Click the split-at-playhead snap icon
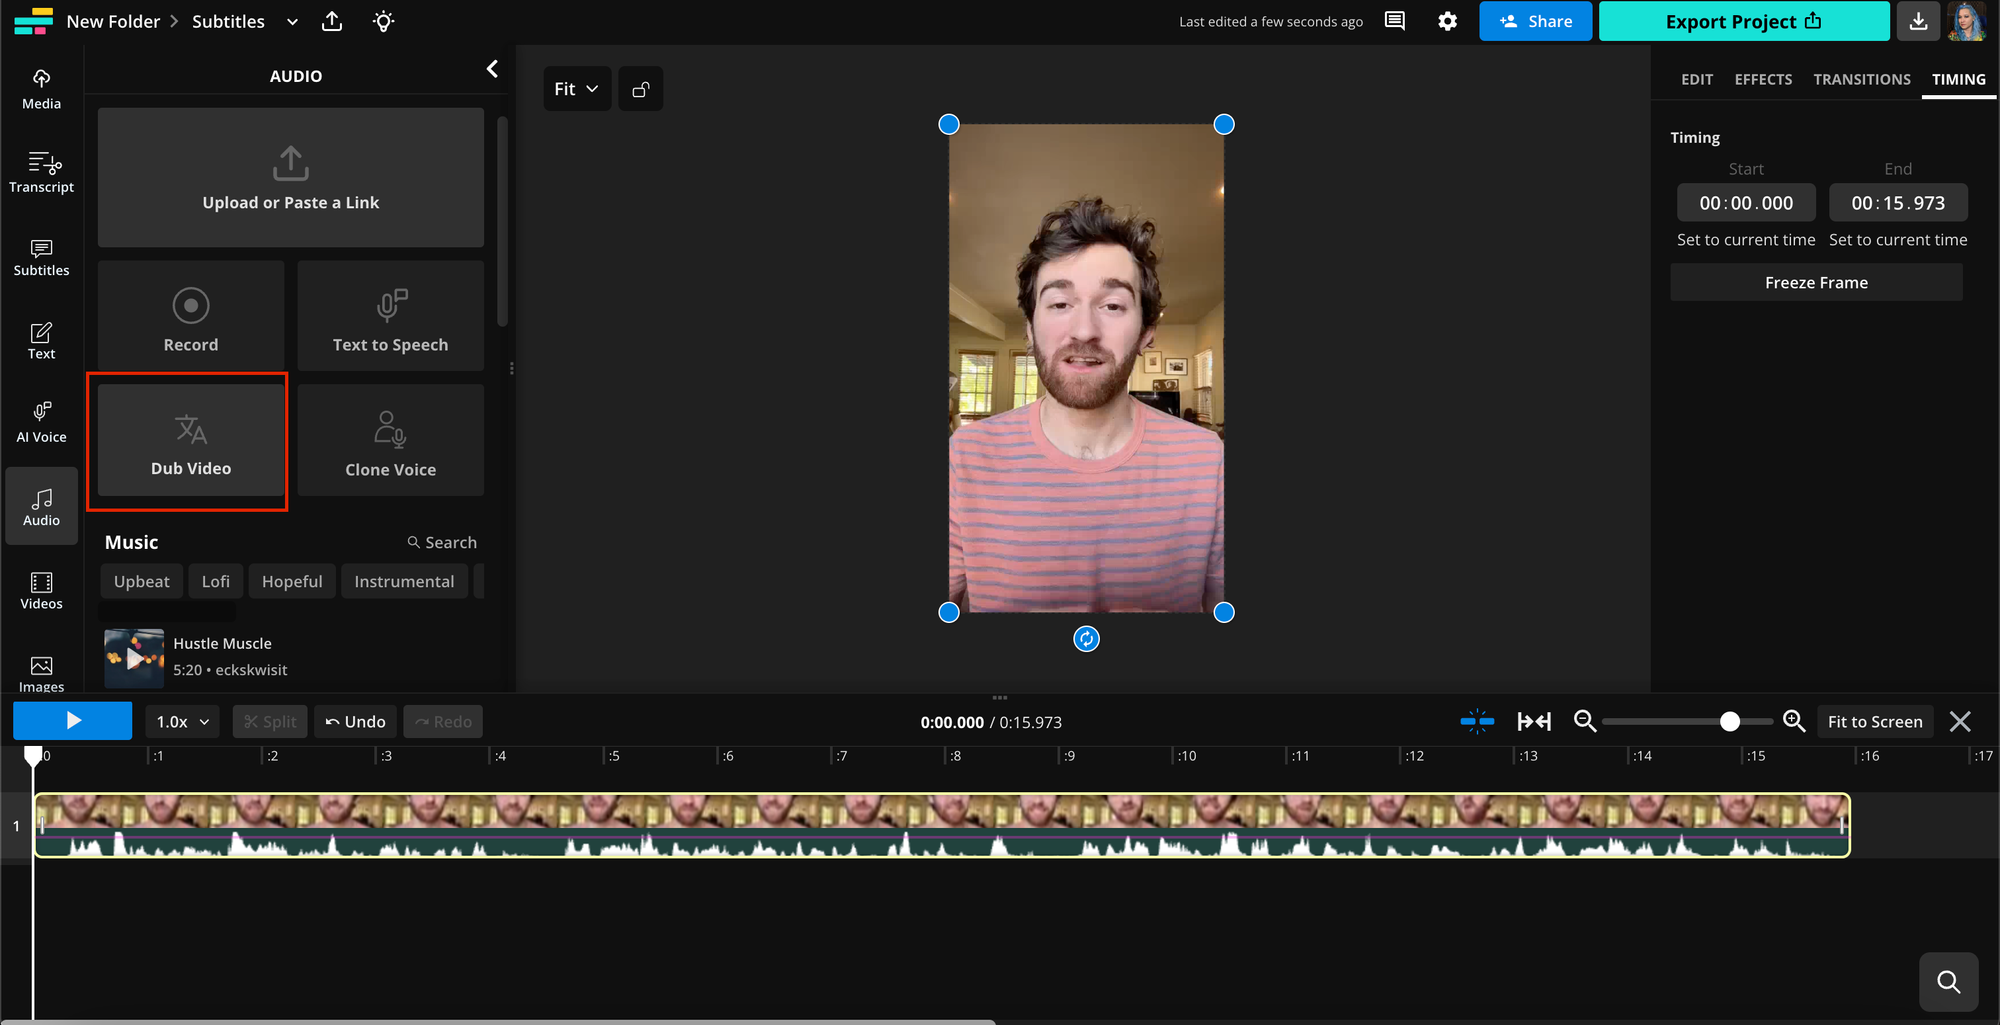 tap(1477, 721)
